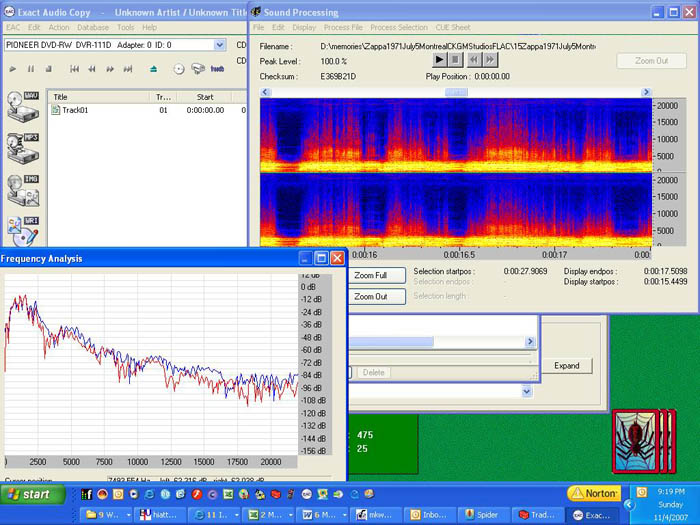Click rewind button in Sound Processing playback
This screenshot has width=700, height=525.
[x=474, y=59]
